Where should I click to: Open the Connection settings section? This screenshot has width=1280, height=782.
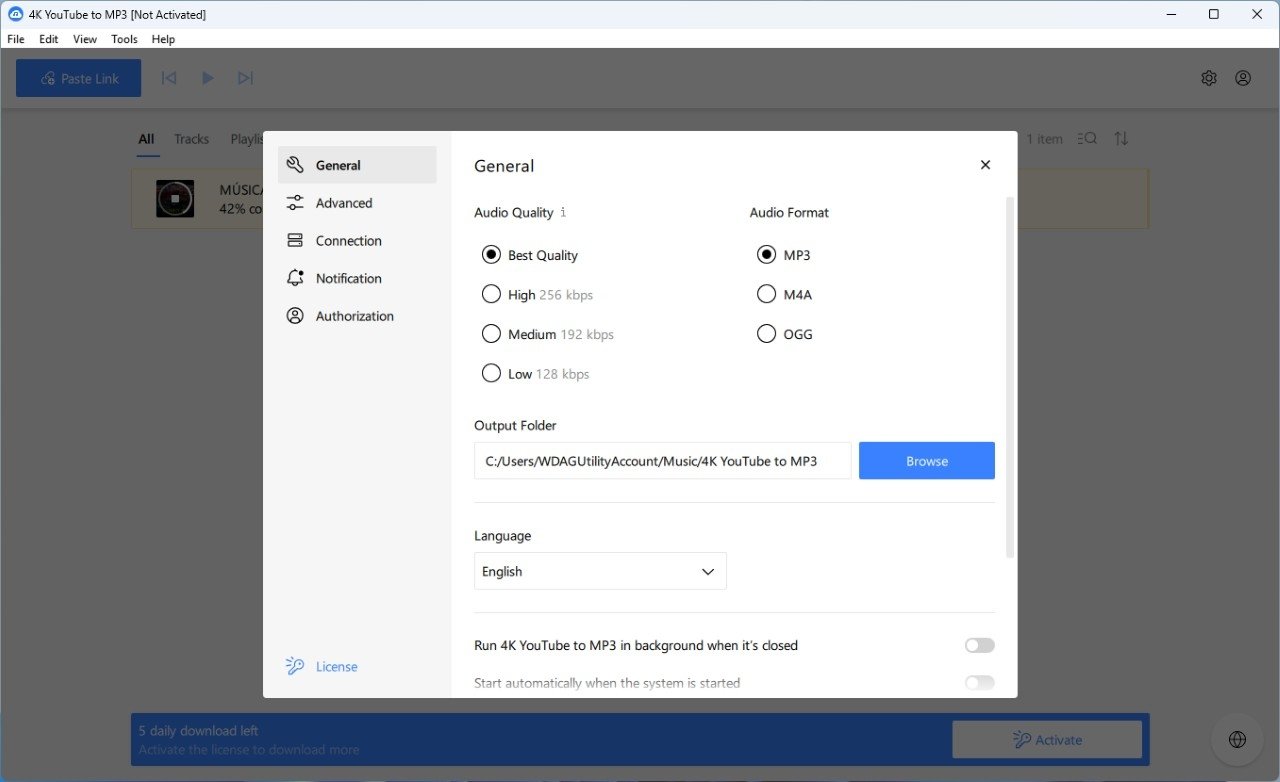tap(357, 241)
